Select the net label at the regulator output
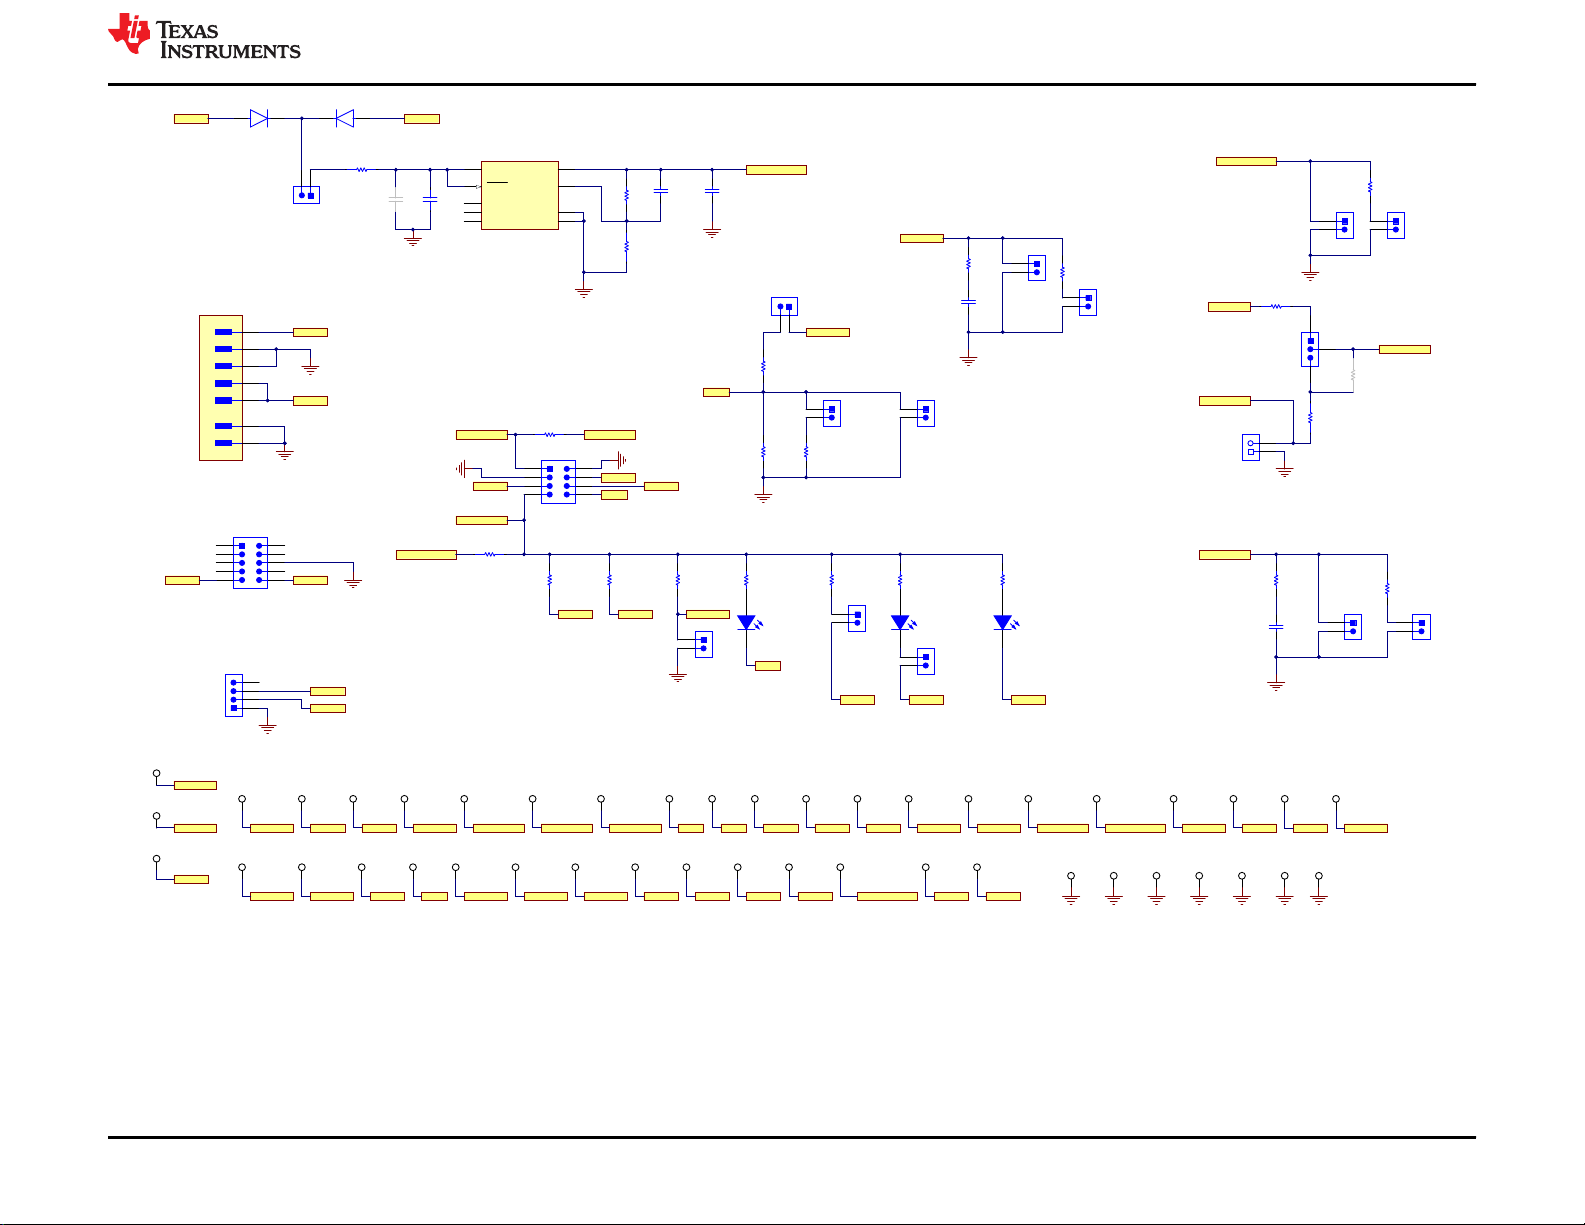 [x=776, y=170]
